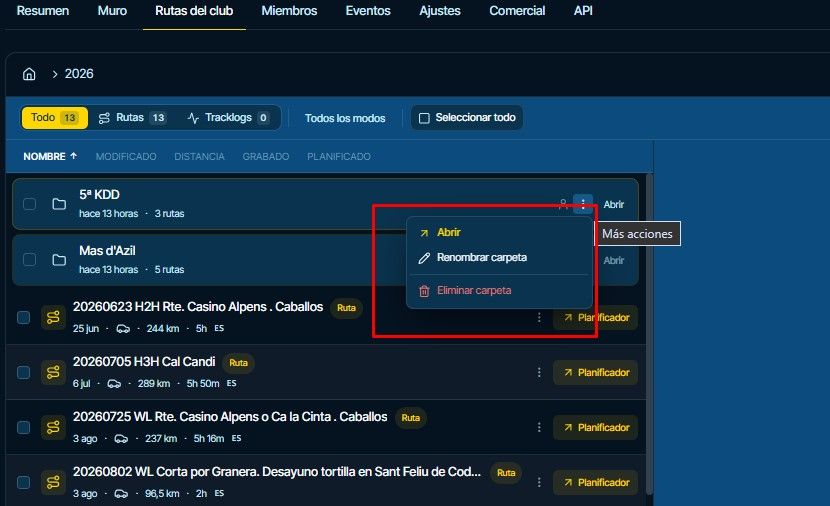This screenshot has height=506, width=830.
Task: Open the Resumen tab
Action: pos(43,11)
